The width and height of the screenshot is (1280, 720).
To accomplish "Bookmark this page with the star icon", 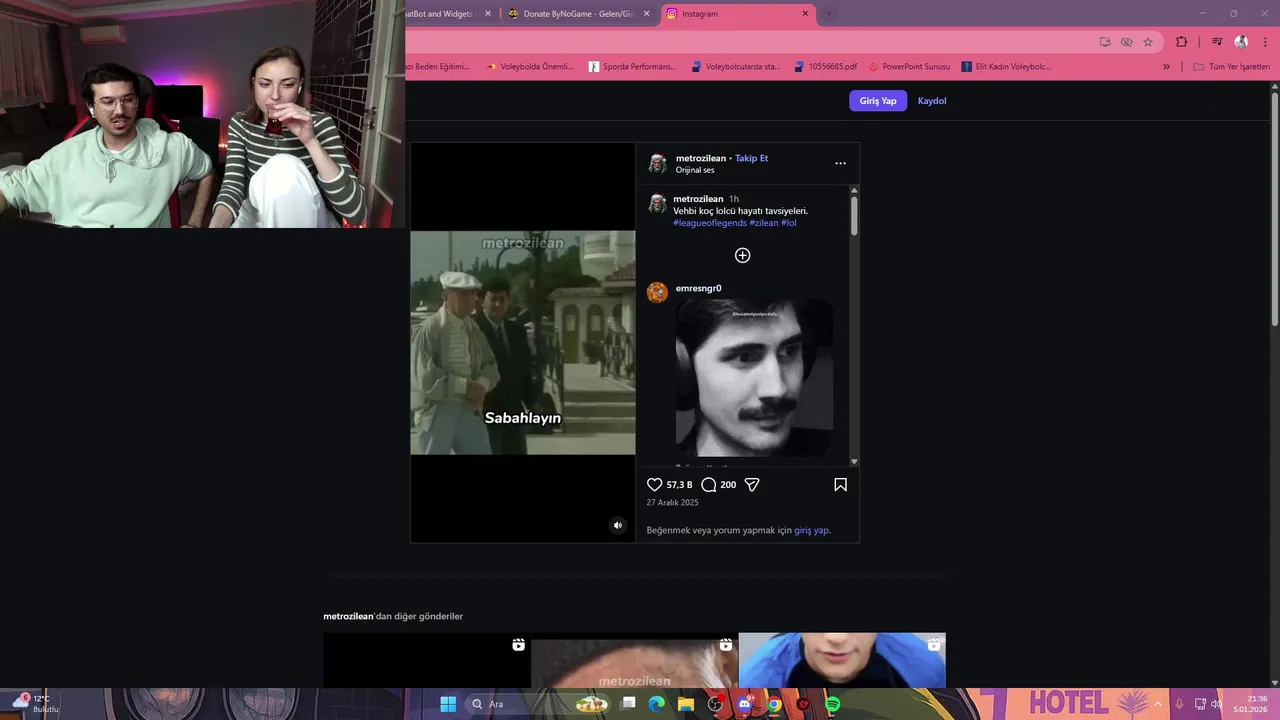I will pos(1148,42).
